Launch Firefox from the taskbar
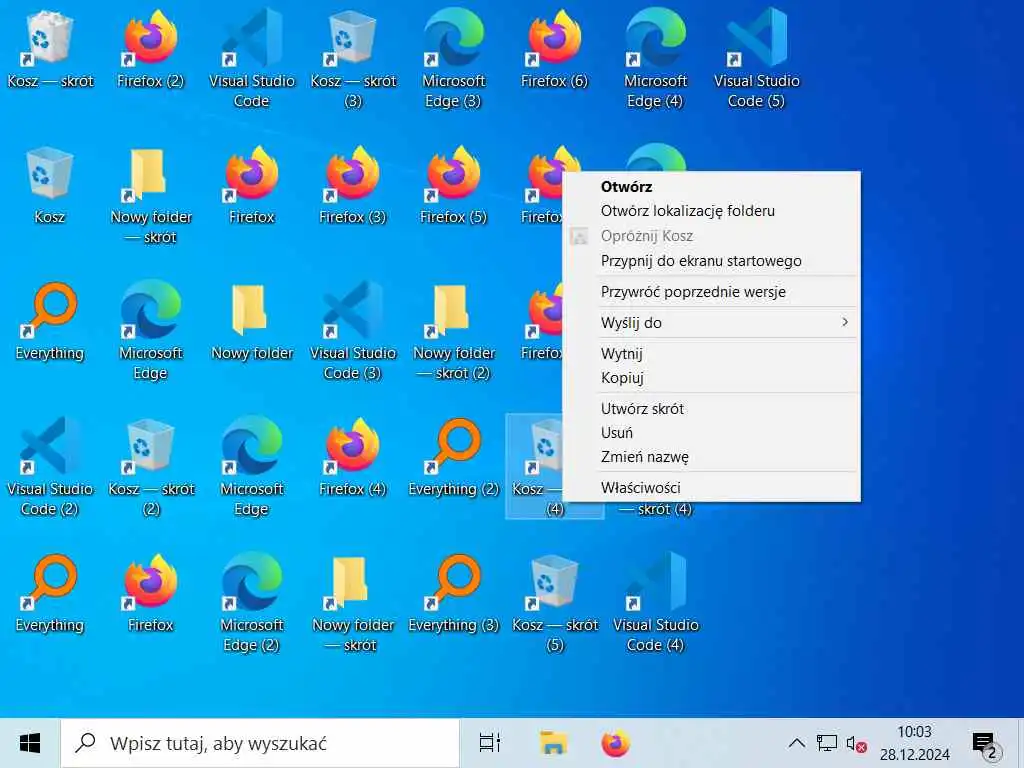Viewport: 1024px width, 768px height. pos(615,743)
